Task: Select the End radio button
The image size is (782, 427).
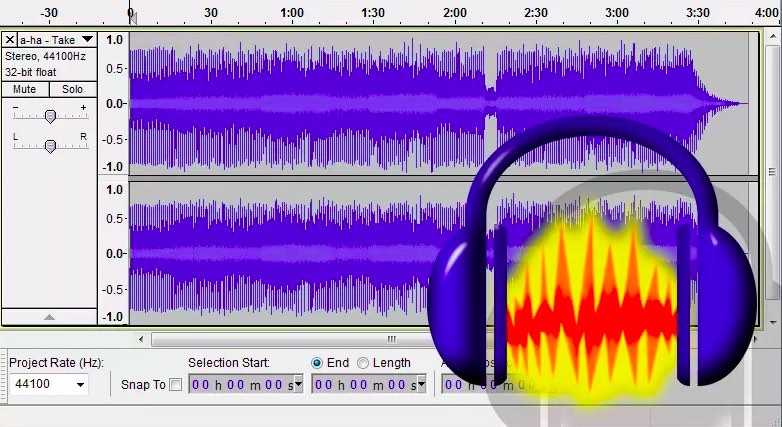Action: (x=317, y=363)
